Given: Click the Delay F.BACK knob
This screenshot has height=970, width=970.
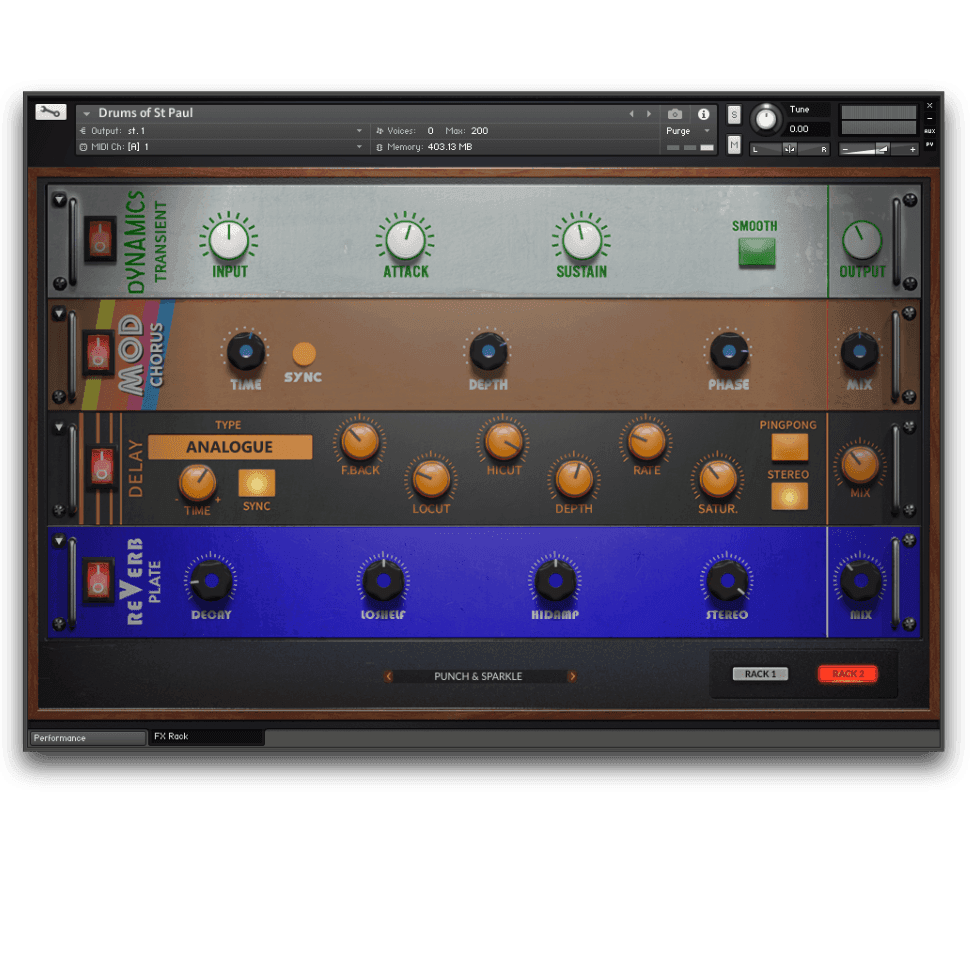Looking at the screenshot, I should (360, 441).
